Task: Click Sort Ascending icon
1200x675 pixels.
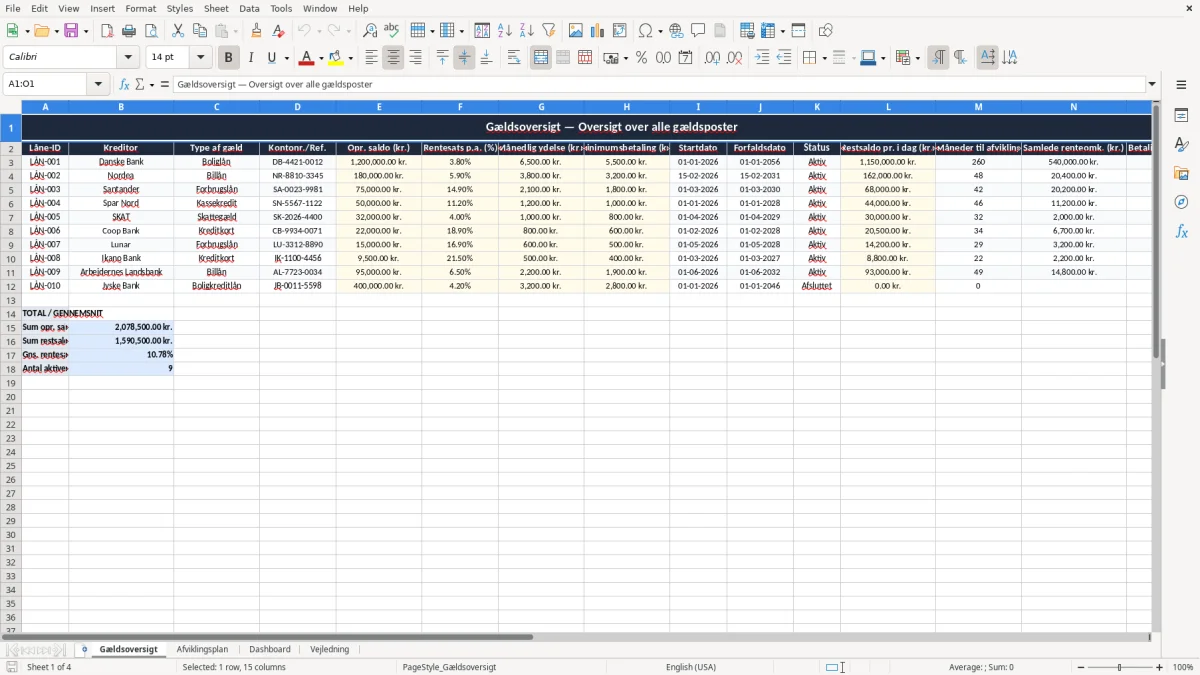Action: click(505, 31)
